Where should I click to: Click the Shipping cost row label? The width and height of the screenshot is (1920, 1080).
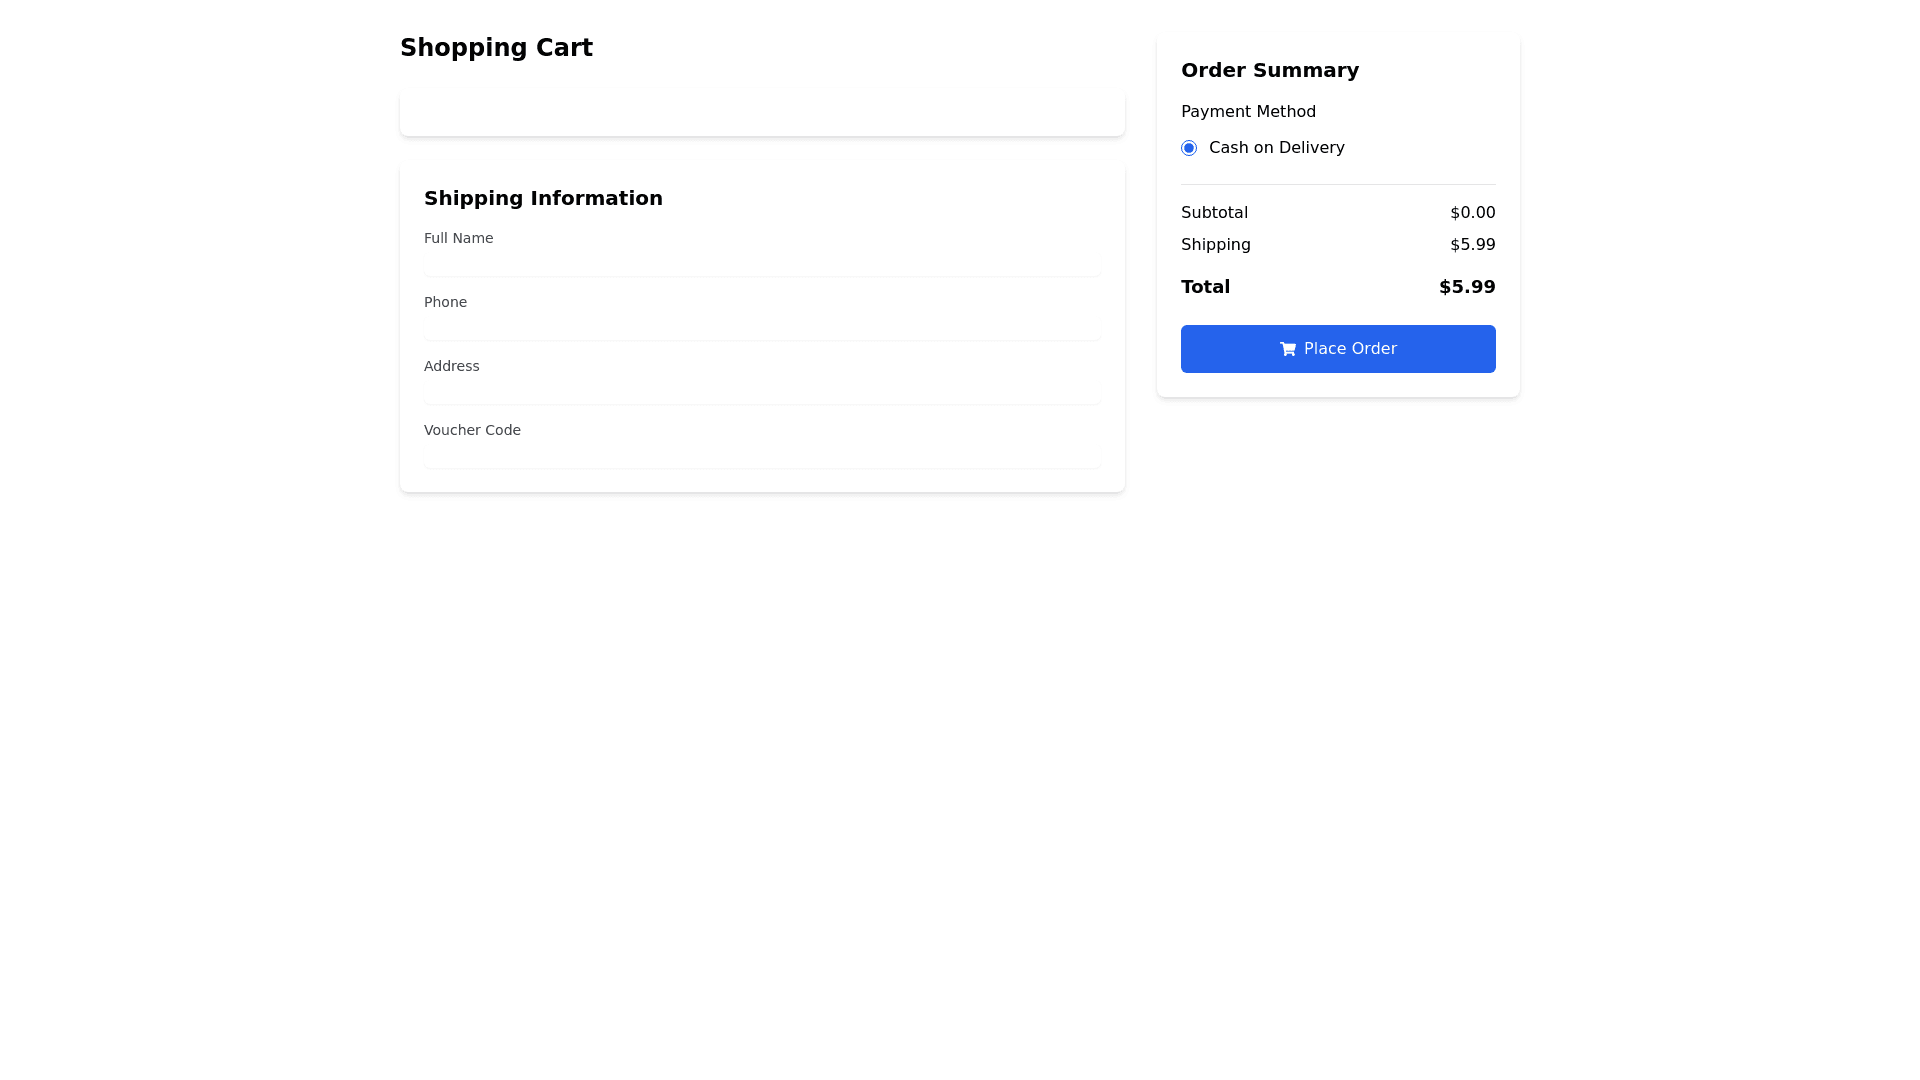tap(1215, 245)
